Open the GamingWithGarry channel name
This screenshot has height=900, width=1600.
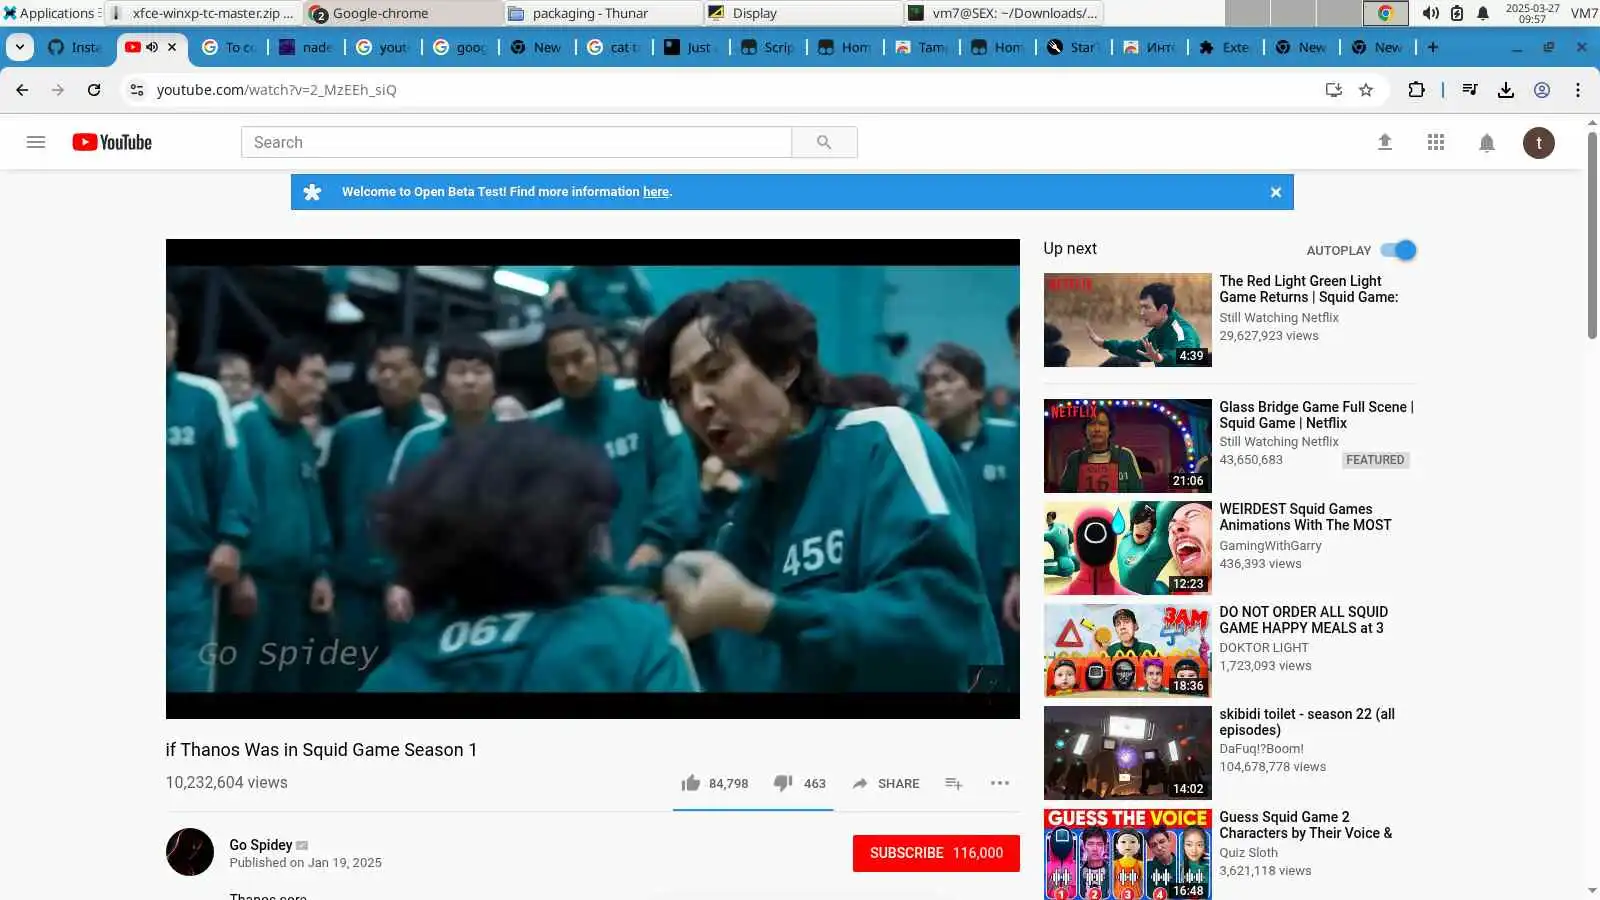click(x=1270, y=546)
